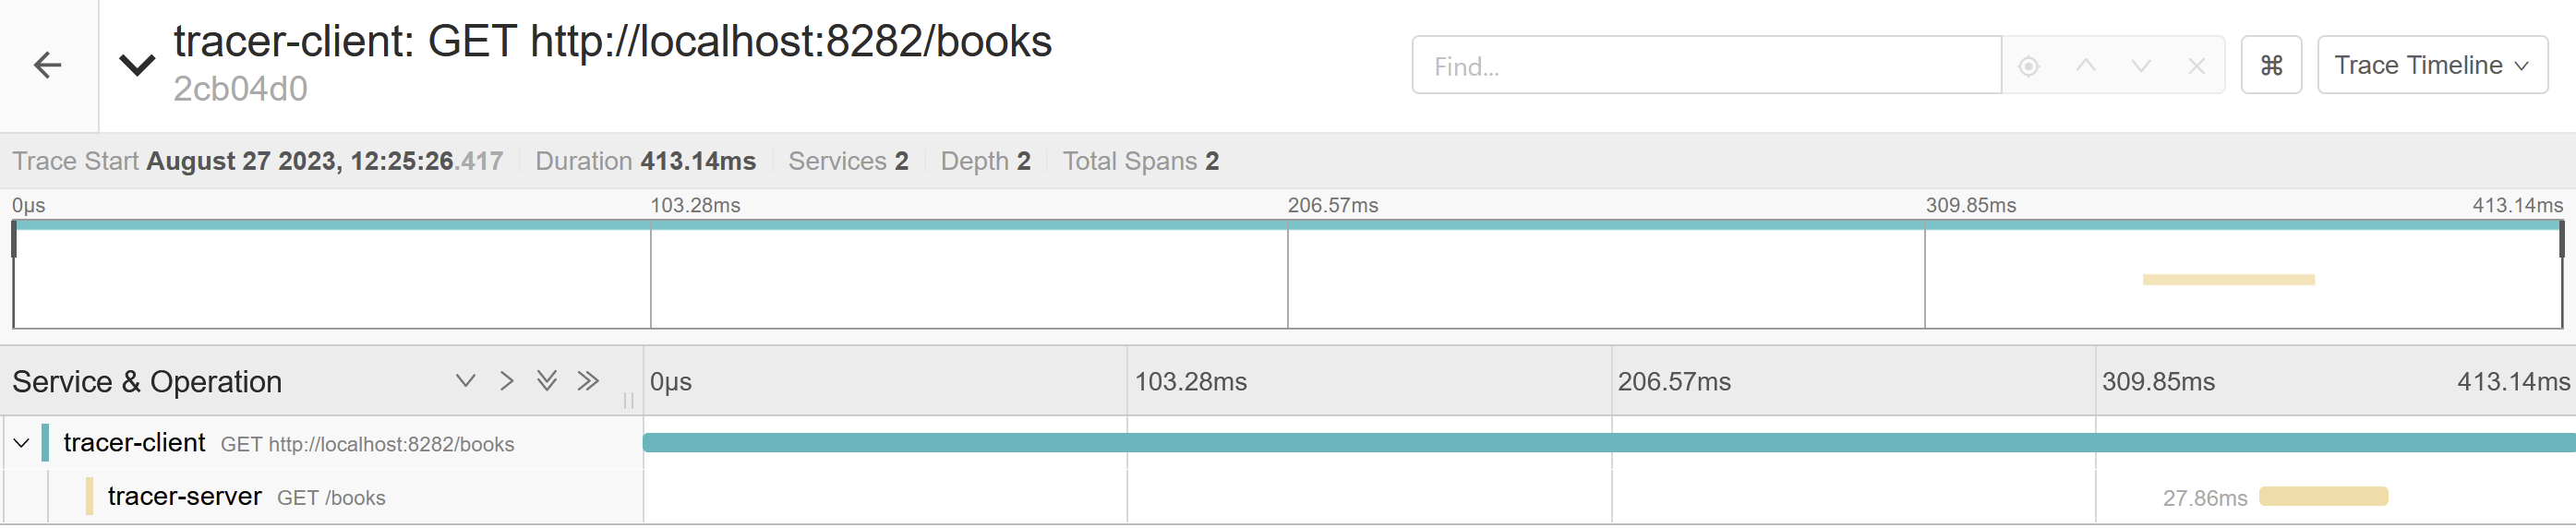Collapse the trace header details chevron

click(x=137, y=66)
